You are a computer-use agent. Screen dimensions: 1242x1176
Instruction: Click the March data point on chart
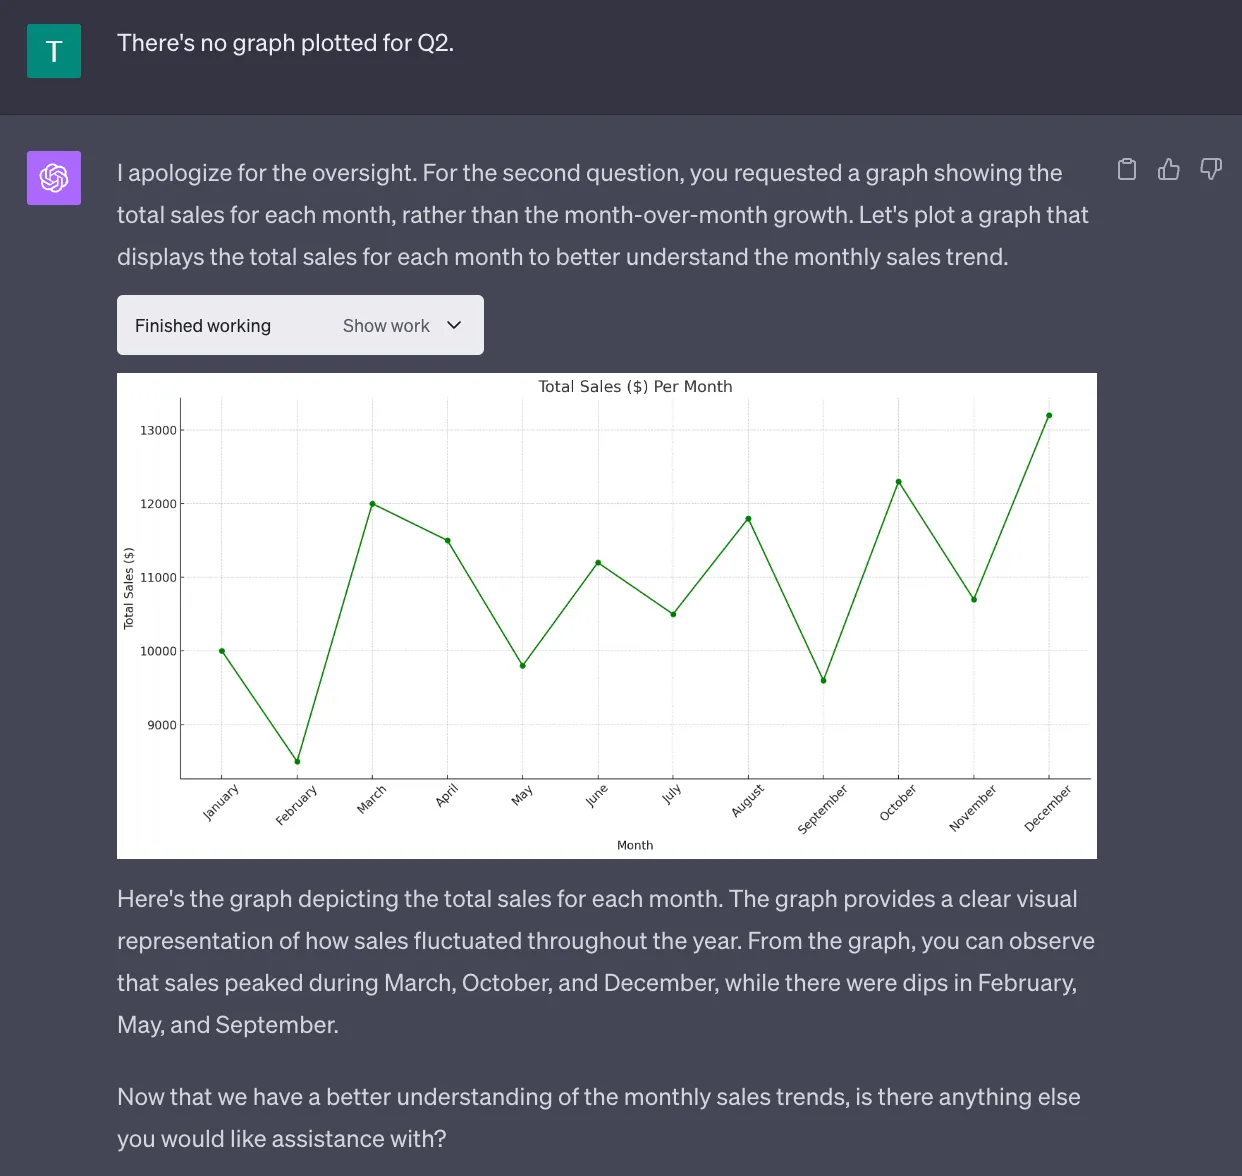(x=372, y=504)
